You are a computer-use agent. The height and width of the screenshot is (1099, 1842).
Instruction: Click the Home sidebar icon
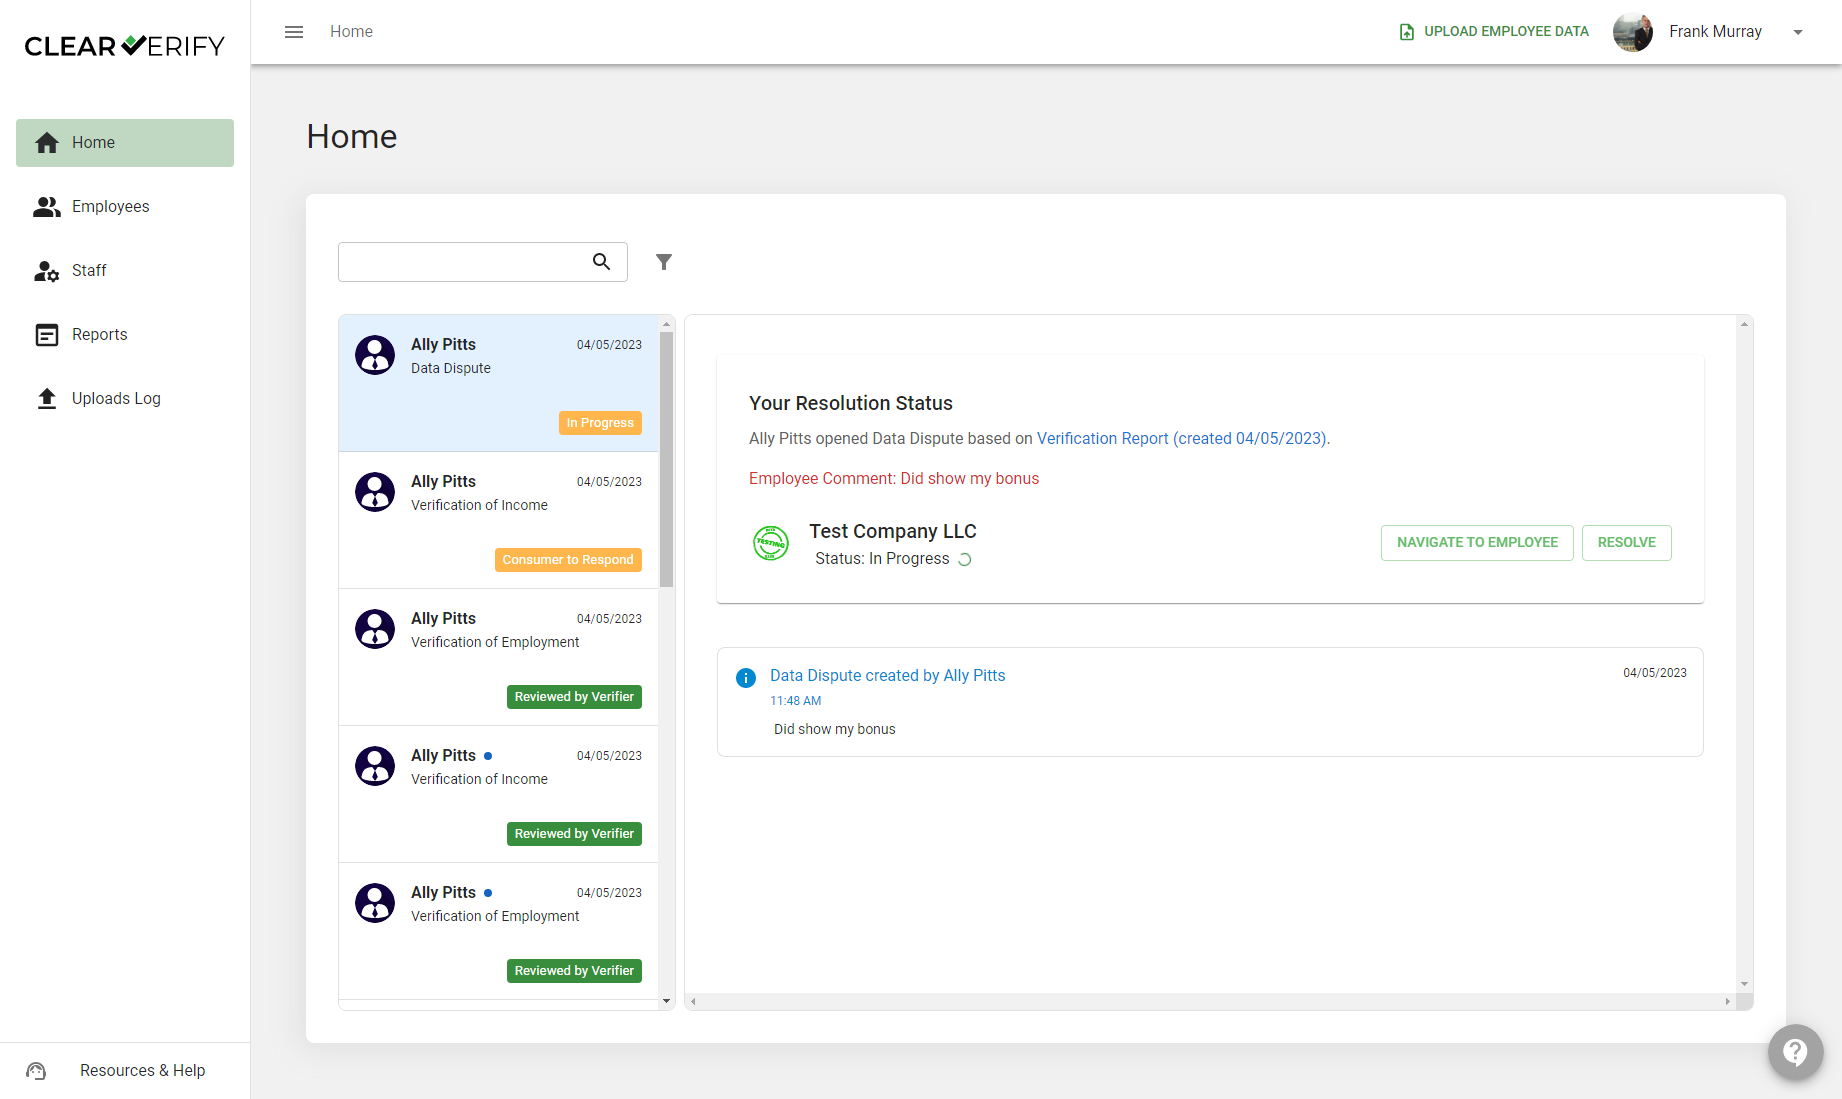coord(47,143)
